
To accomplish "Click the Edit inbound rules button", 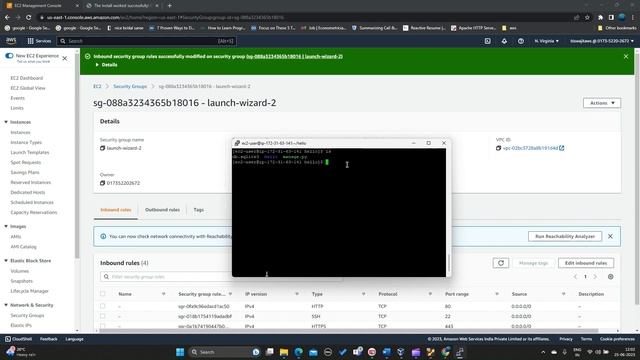I will [x=586, y=263].
